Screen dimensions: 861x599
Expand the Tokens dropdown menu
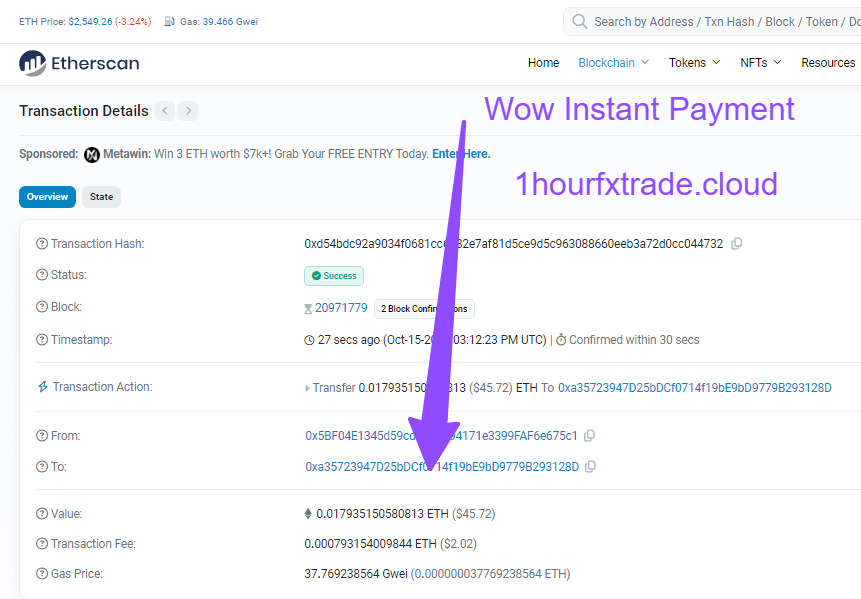pyautogui.click(x=694, y=63)
